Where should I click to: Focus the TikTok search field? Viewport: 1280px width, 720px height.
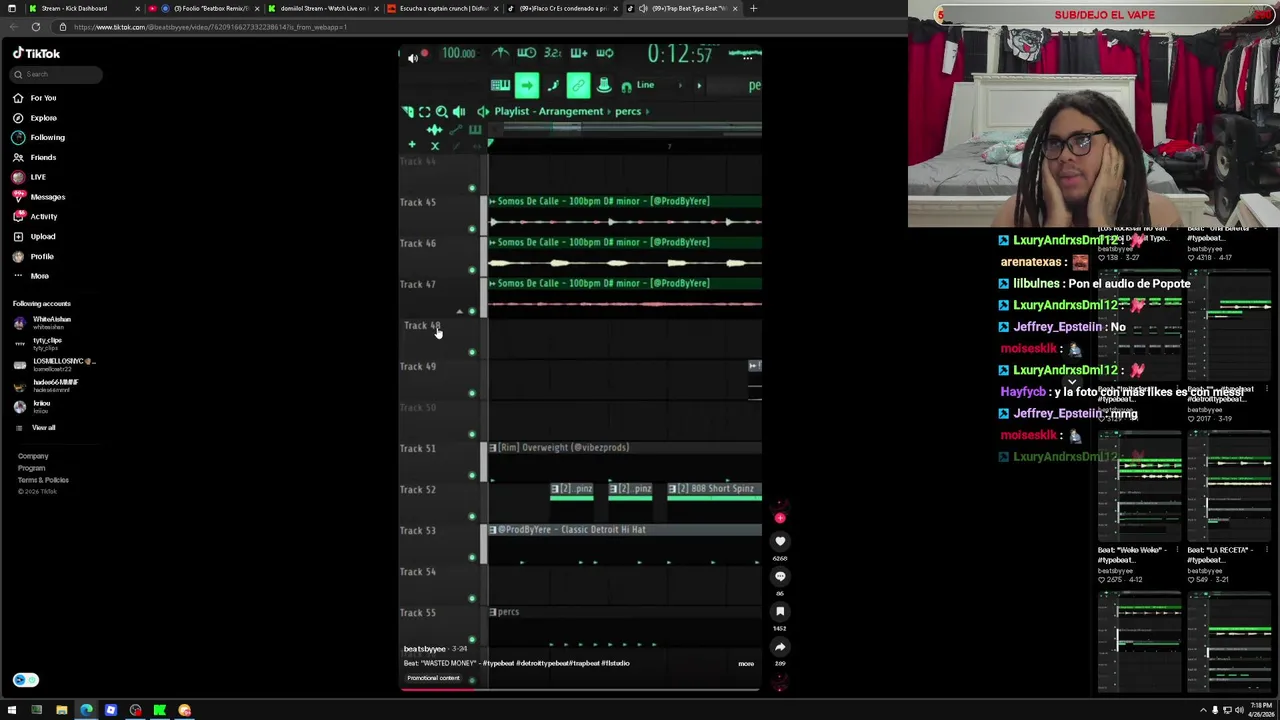tap(56, 74)
